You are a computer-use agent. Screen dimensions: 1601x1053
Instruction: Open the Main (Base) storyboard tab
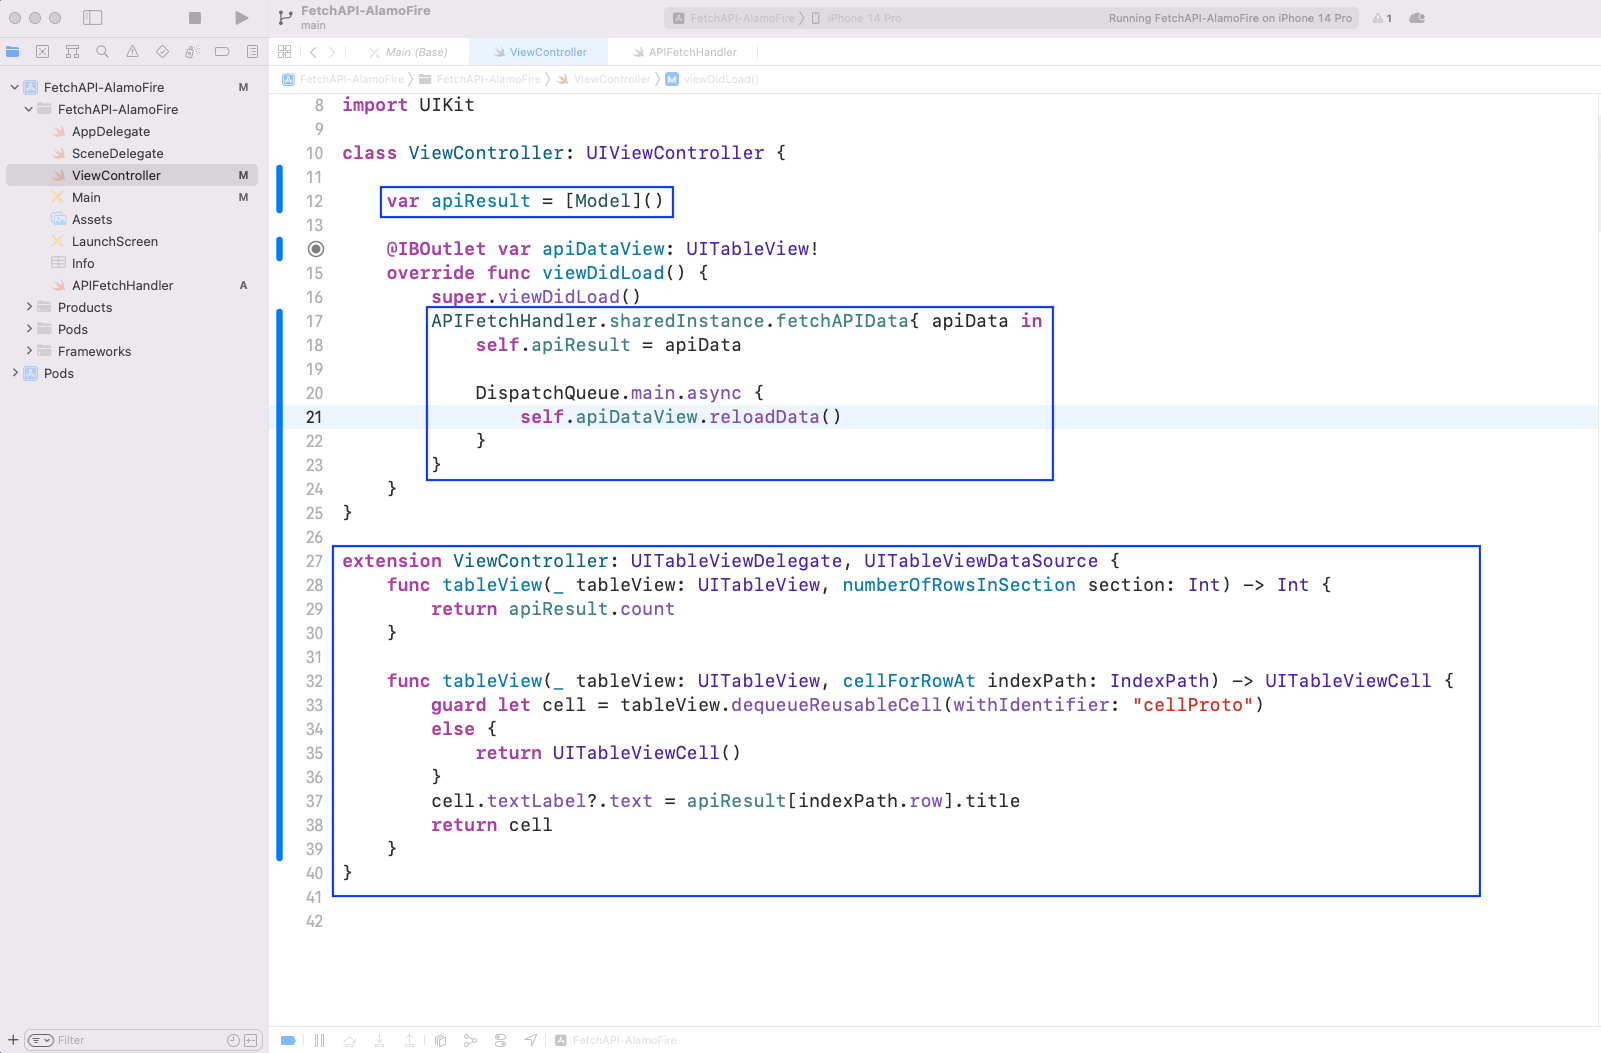point(410,51)
